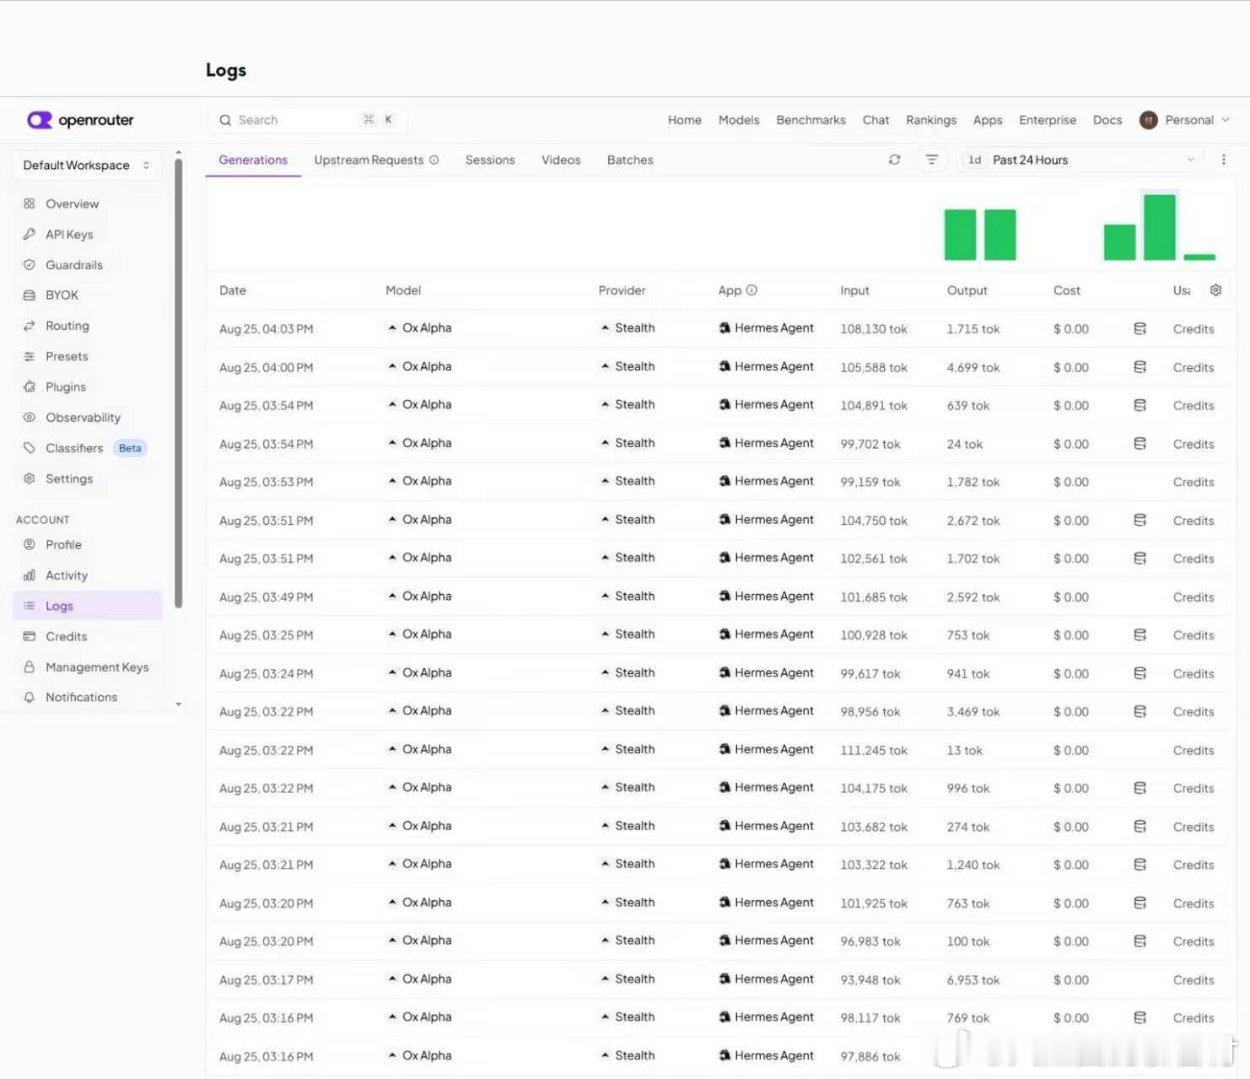
Task: Go to Home in top navigation
Action: point(685,120)
